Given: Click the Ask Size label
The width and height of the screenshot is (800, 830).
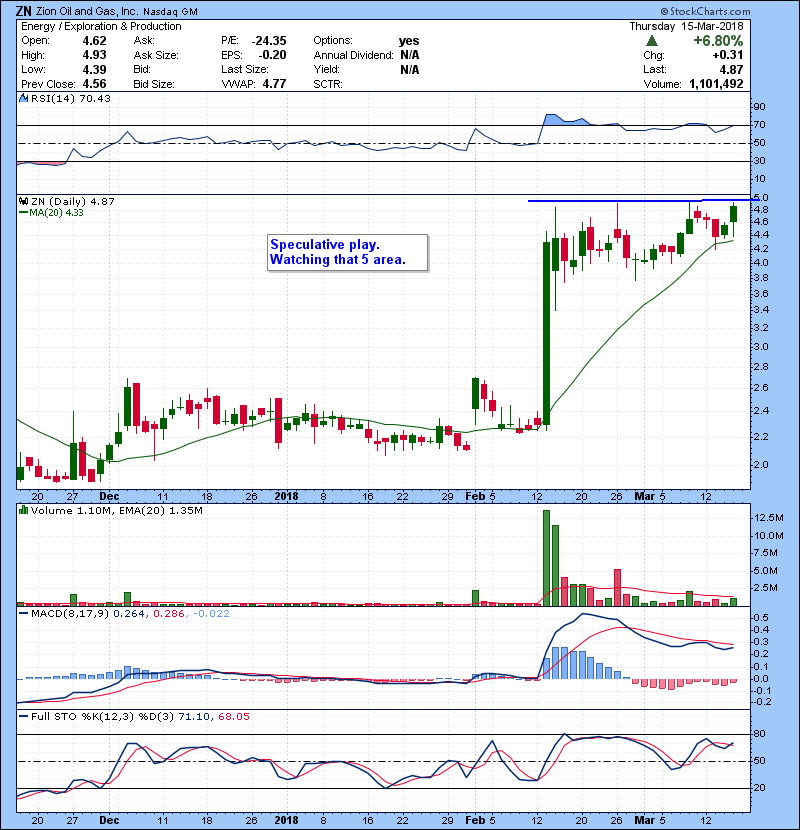Looking at the screenshot, I should pyautogui.click(x=156, y=55).
